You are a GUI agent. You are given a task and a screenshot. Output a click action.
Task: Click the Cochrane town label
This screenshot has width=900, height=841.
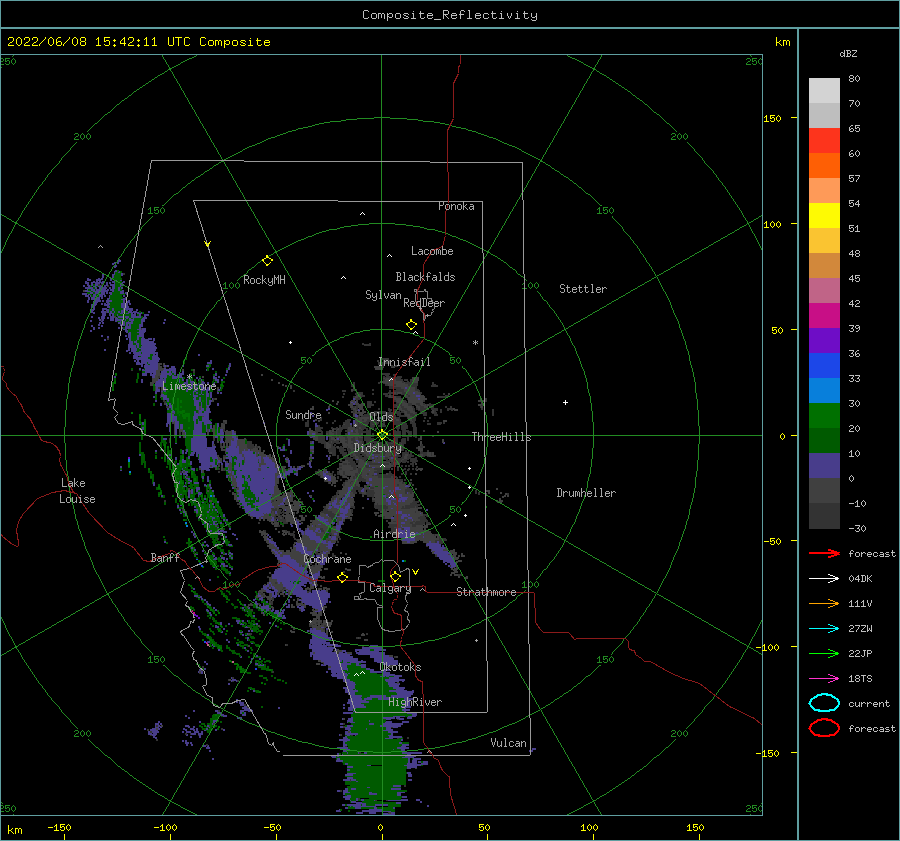click(x=327, y=559)
